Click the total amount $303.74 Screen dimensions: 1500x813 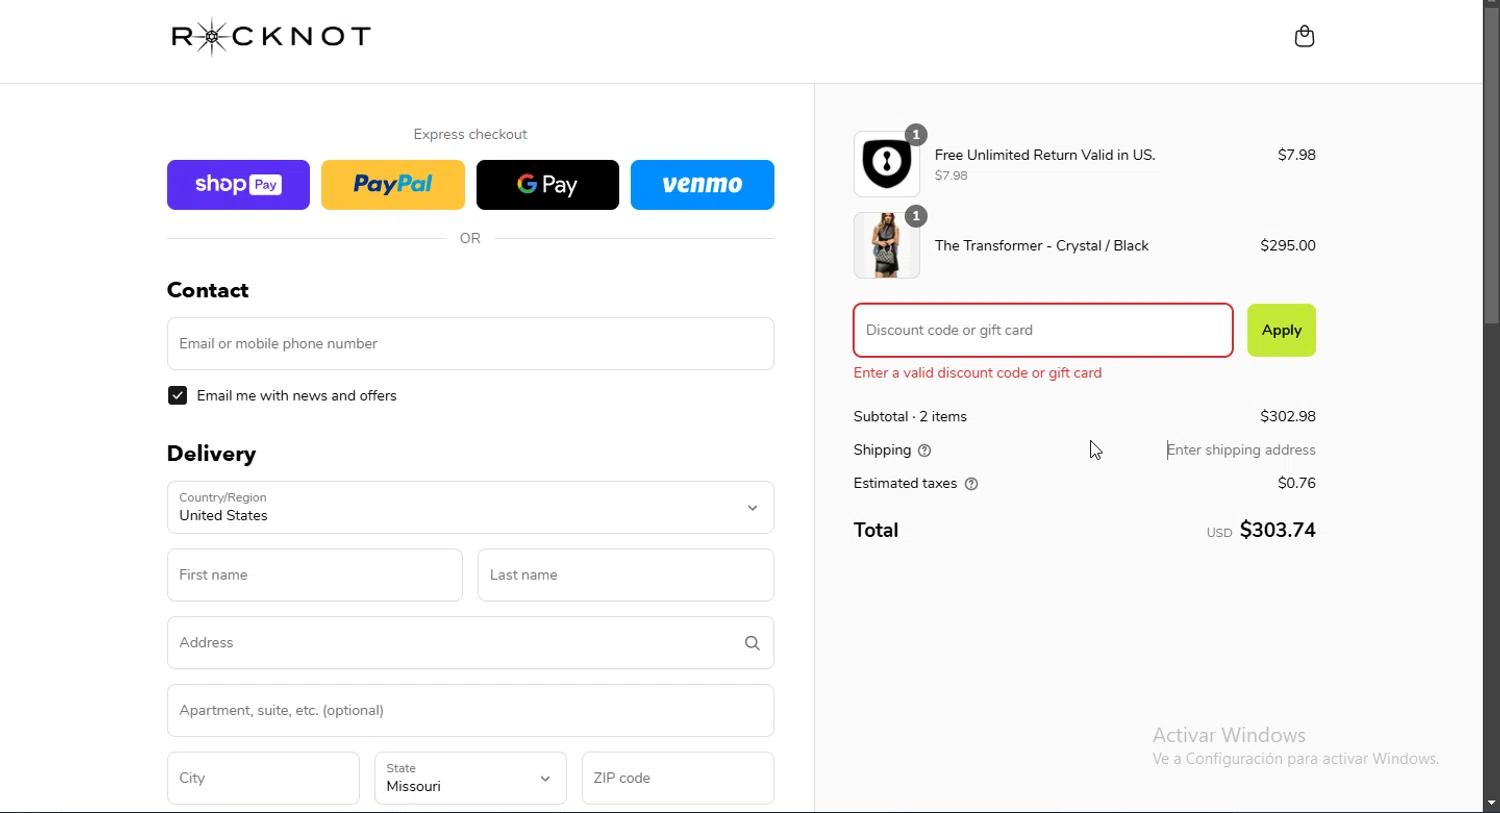[x=1278, y=530]
